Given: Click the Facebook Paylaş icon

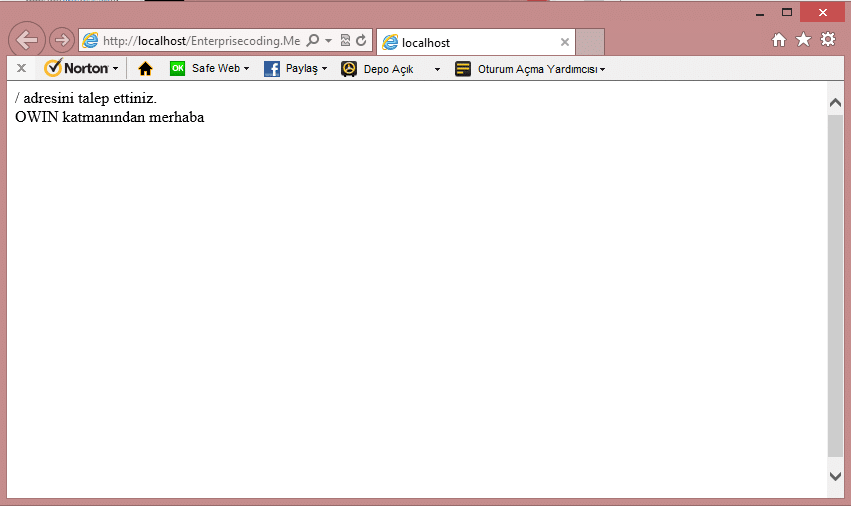Looking at the screenshot, I should [272, 68].
